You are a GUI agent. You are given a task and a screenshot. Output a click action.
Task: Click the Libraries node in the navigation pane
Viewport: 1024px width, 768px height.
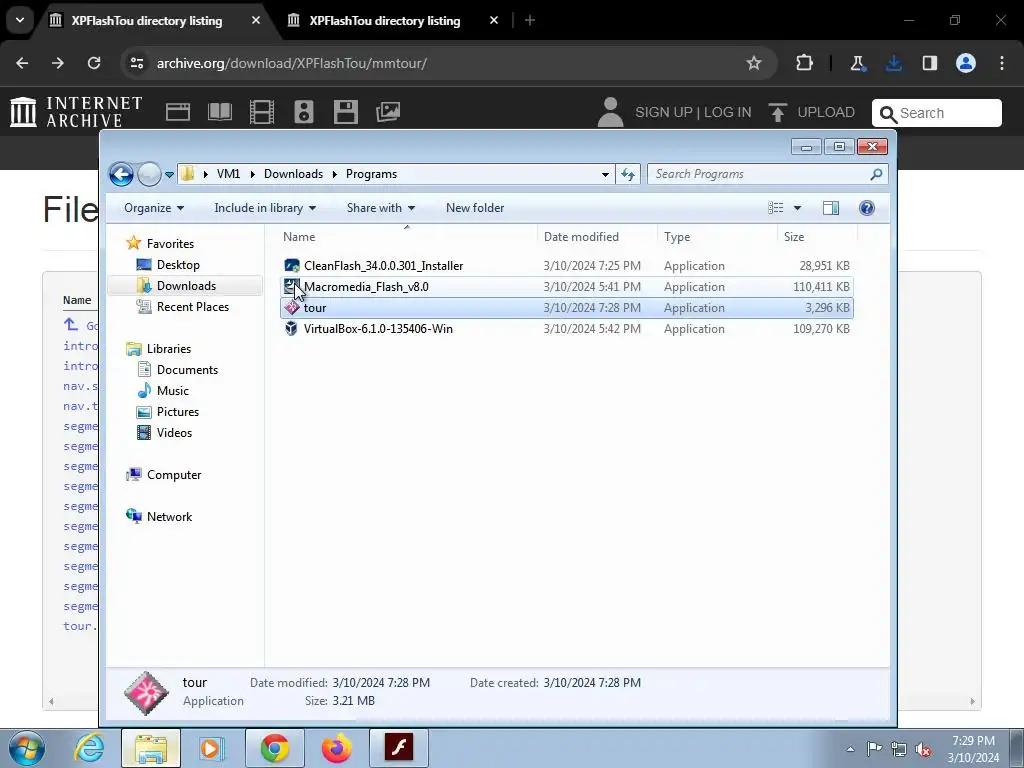coord(159,349)
